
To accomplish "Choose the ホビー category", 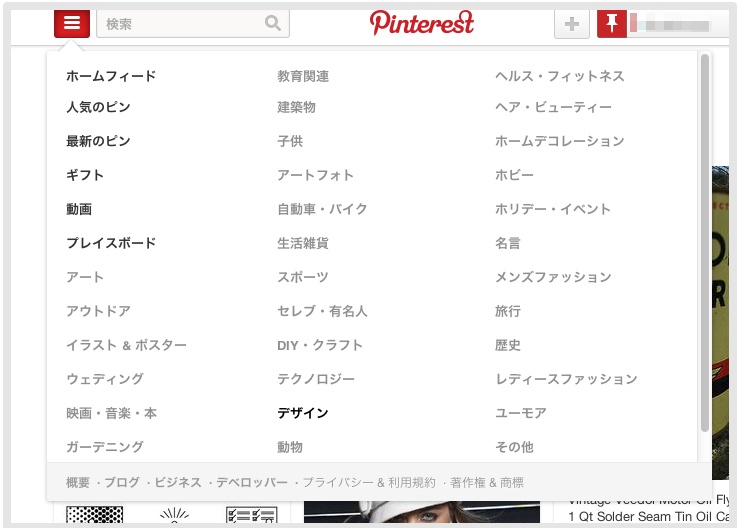I will 514,175.
